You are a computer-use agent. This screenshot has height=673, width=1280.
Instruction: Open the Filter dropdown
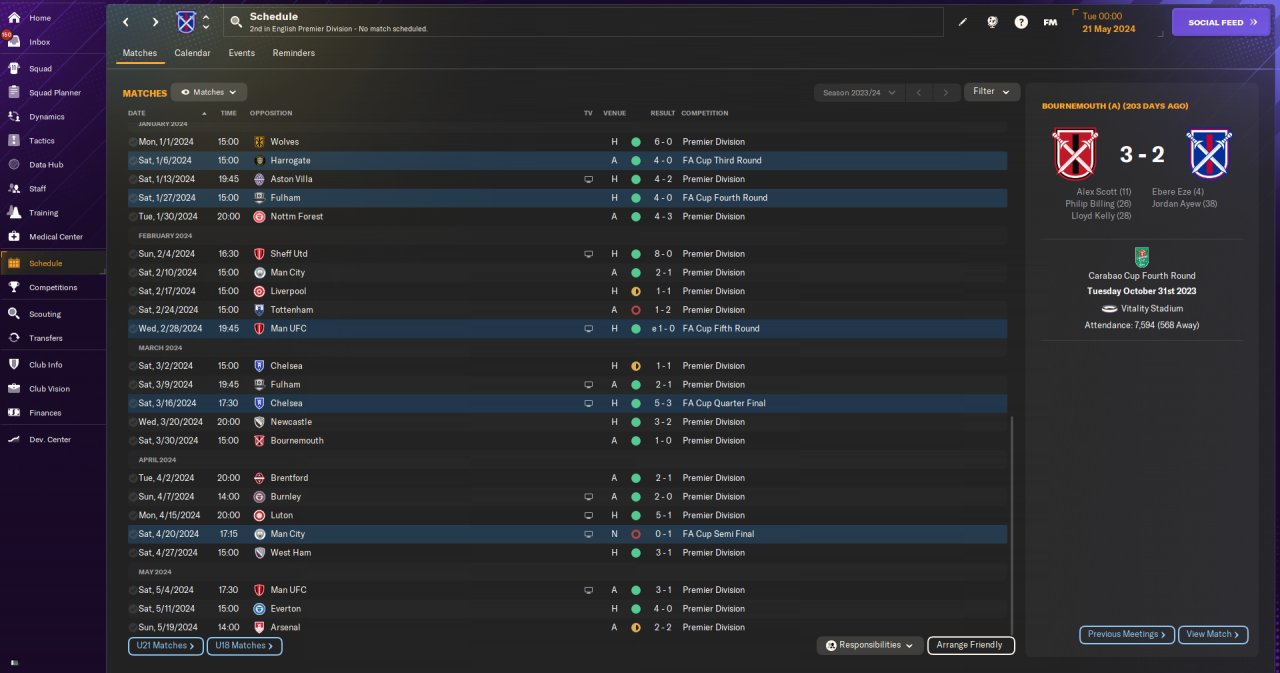click(992, 92)
